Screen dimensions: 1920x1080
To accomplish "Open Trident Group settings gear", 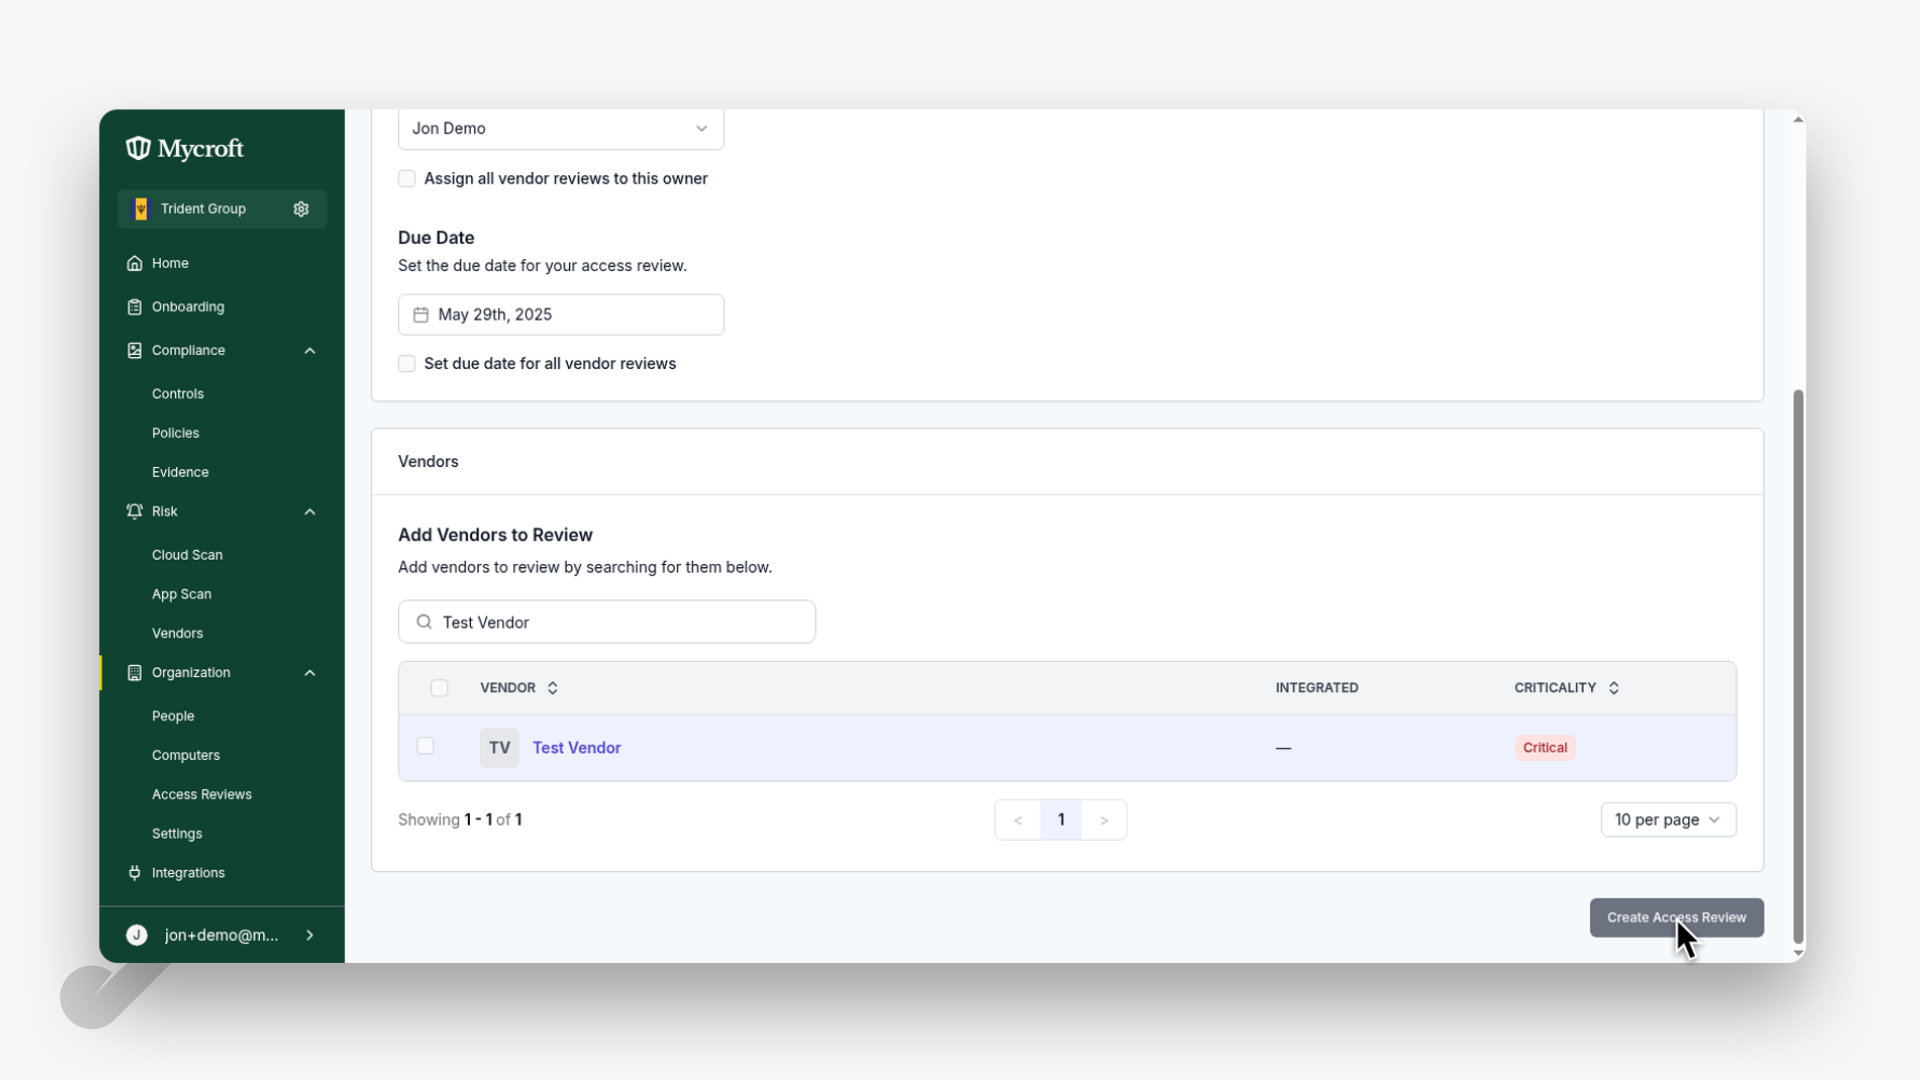I will 301,209.
